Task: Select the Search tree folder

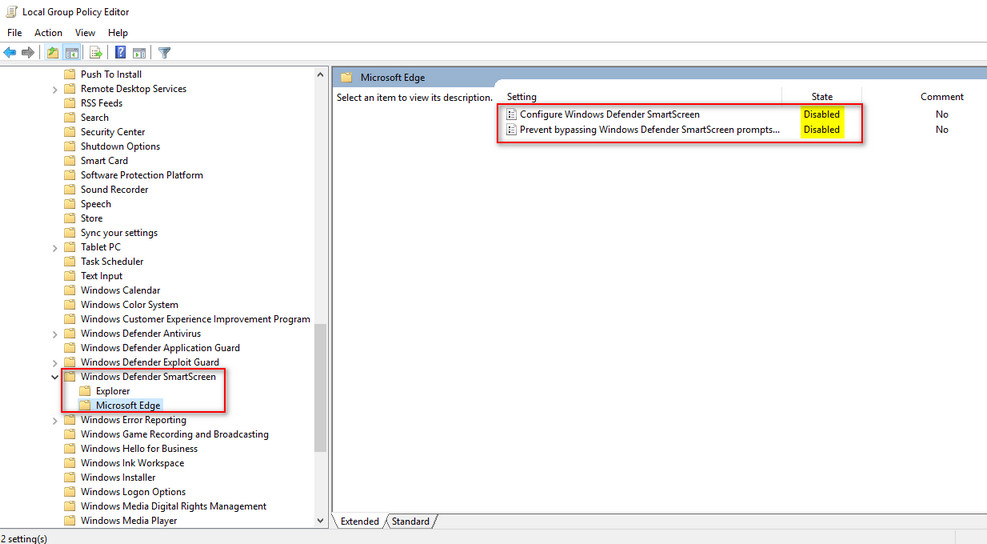Action: 94,117
